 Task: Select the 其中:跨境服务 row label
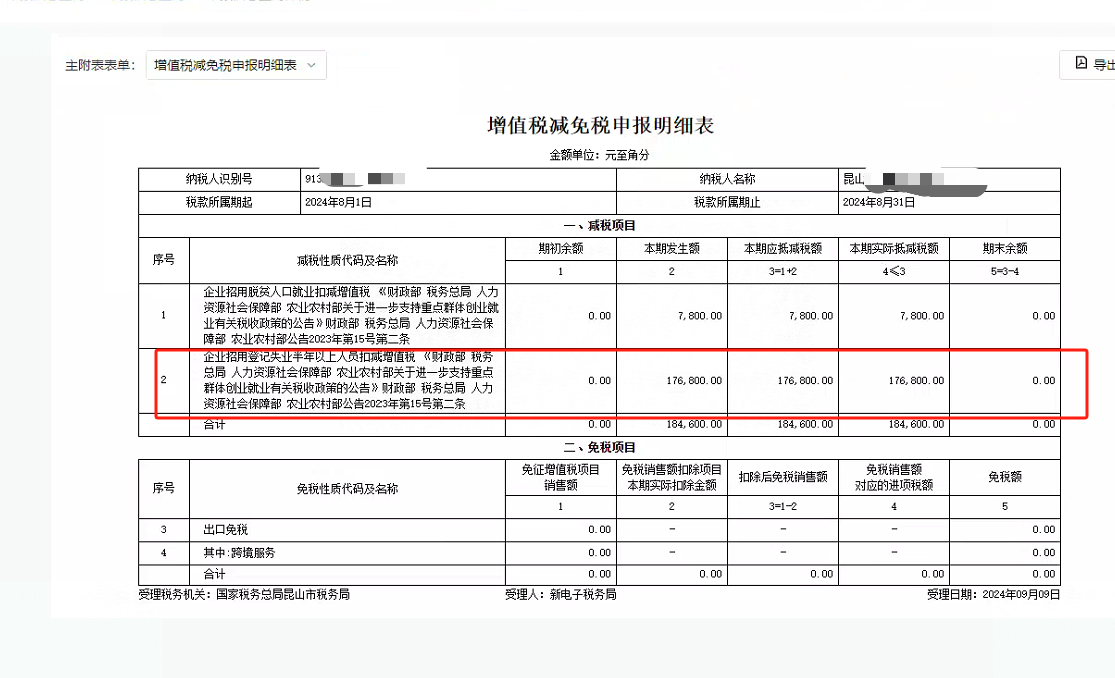238,552
